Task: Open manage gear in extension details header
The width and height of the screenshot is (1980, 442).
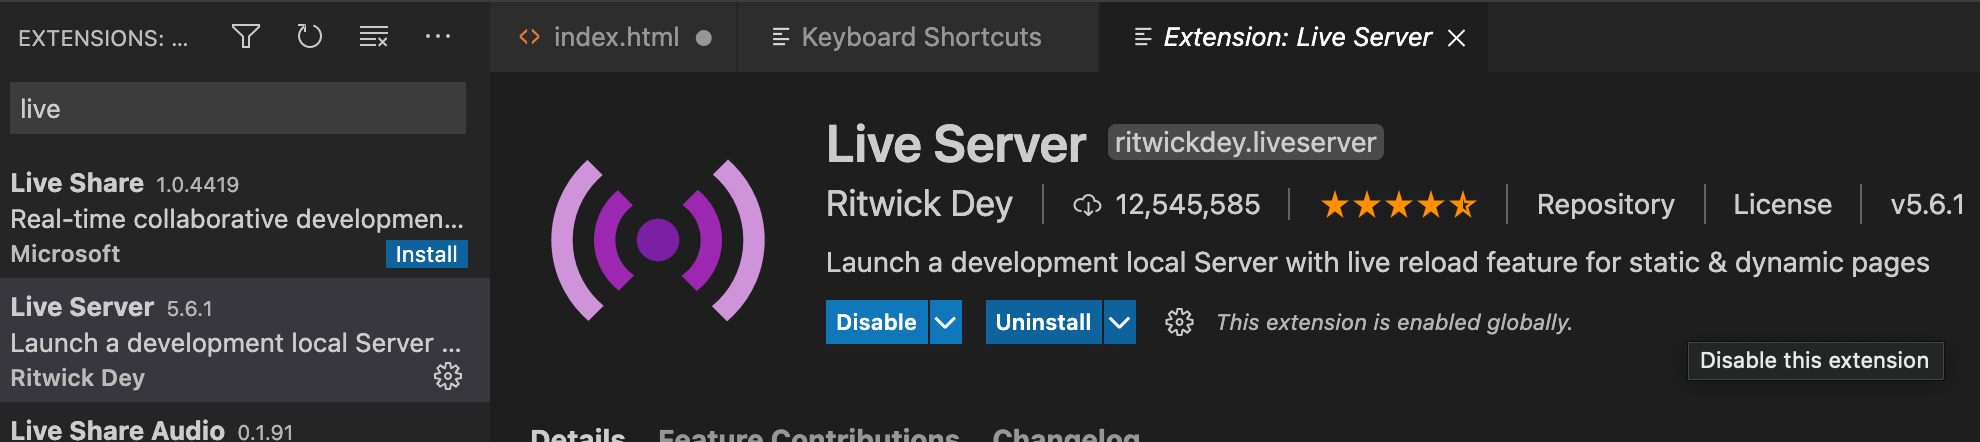Action: [x=1180, y=322]
